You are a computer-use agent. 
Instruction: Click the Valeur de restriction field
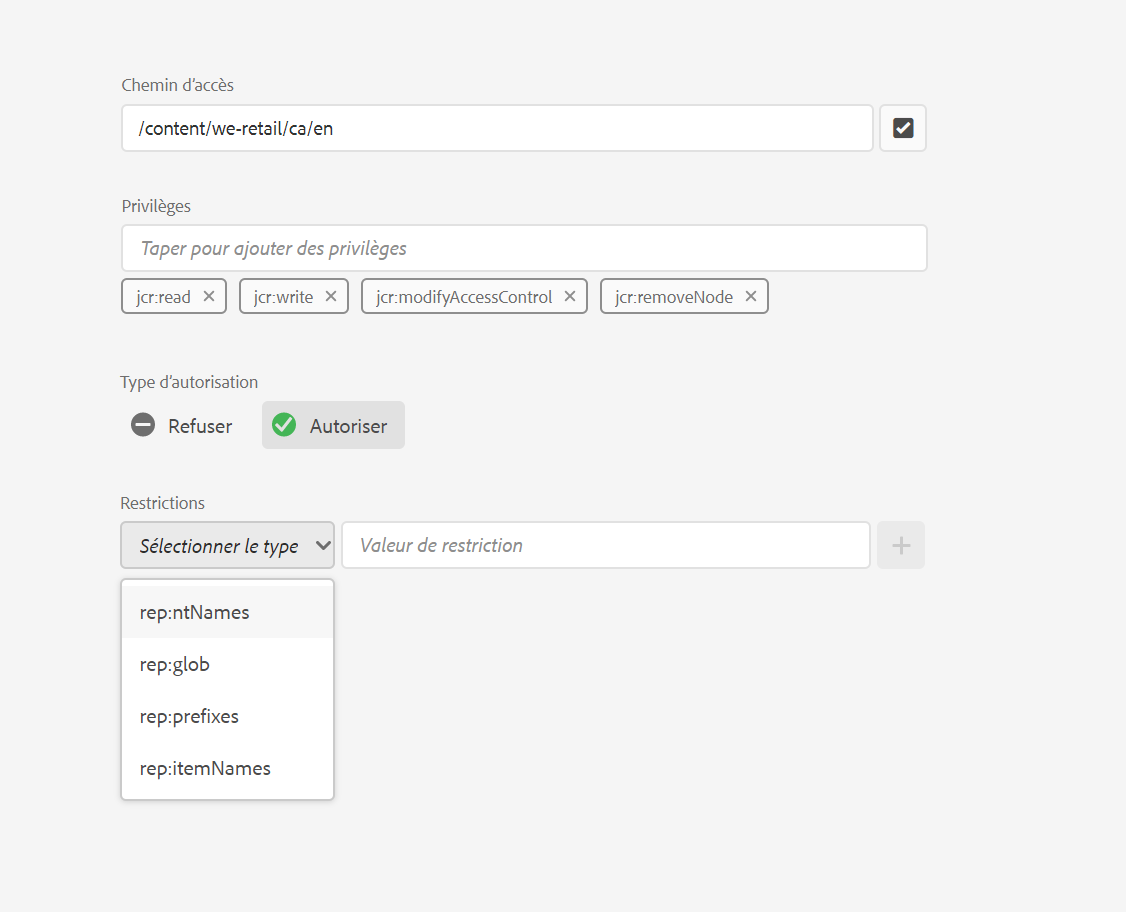pos(606,545)
